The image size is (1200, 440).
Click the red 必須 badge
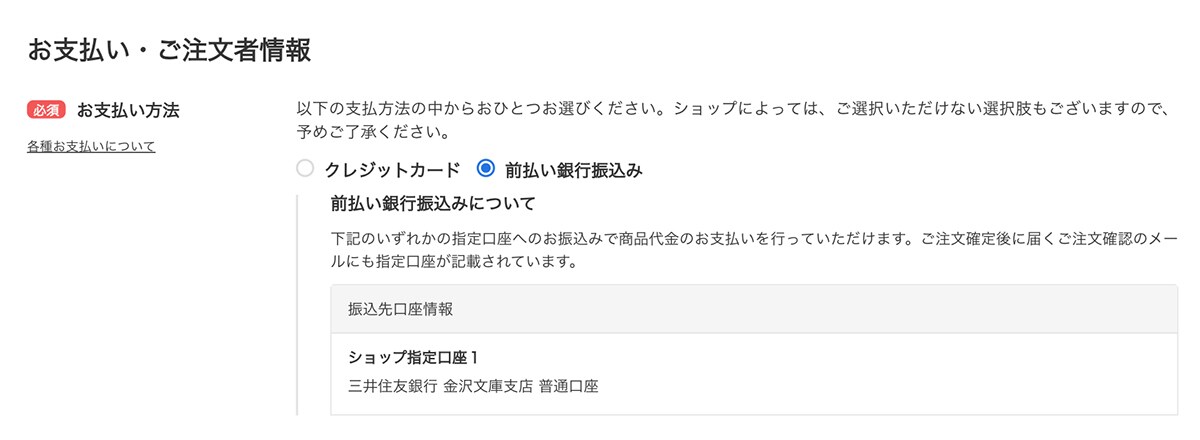pyautogui.click(x=46, y=109)
